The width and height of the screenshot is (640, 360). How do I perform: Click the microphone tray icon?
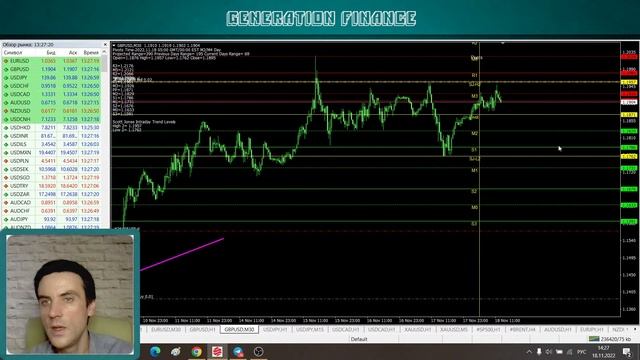[539, 351]
